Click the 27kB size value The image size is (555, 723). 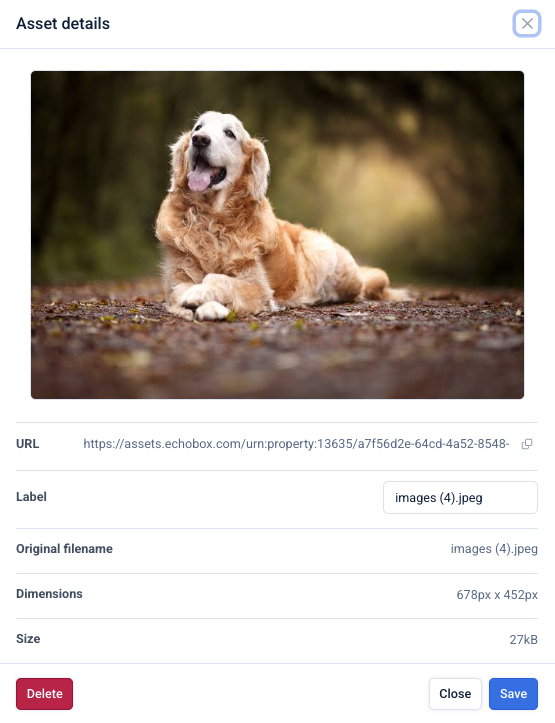(523, 640)
